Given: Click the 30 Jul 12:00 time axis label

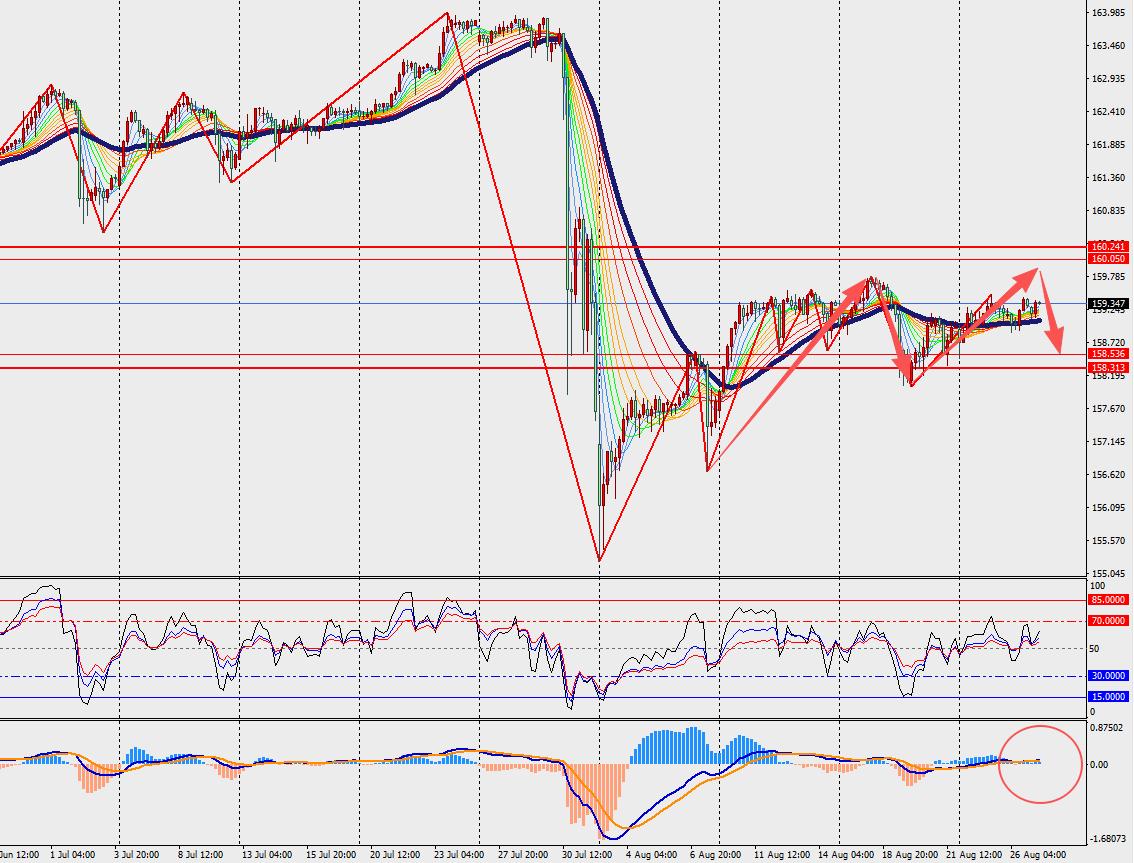Looking at the screenshot, I should point(587,855).
